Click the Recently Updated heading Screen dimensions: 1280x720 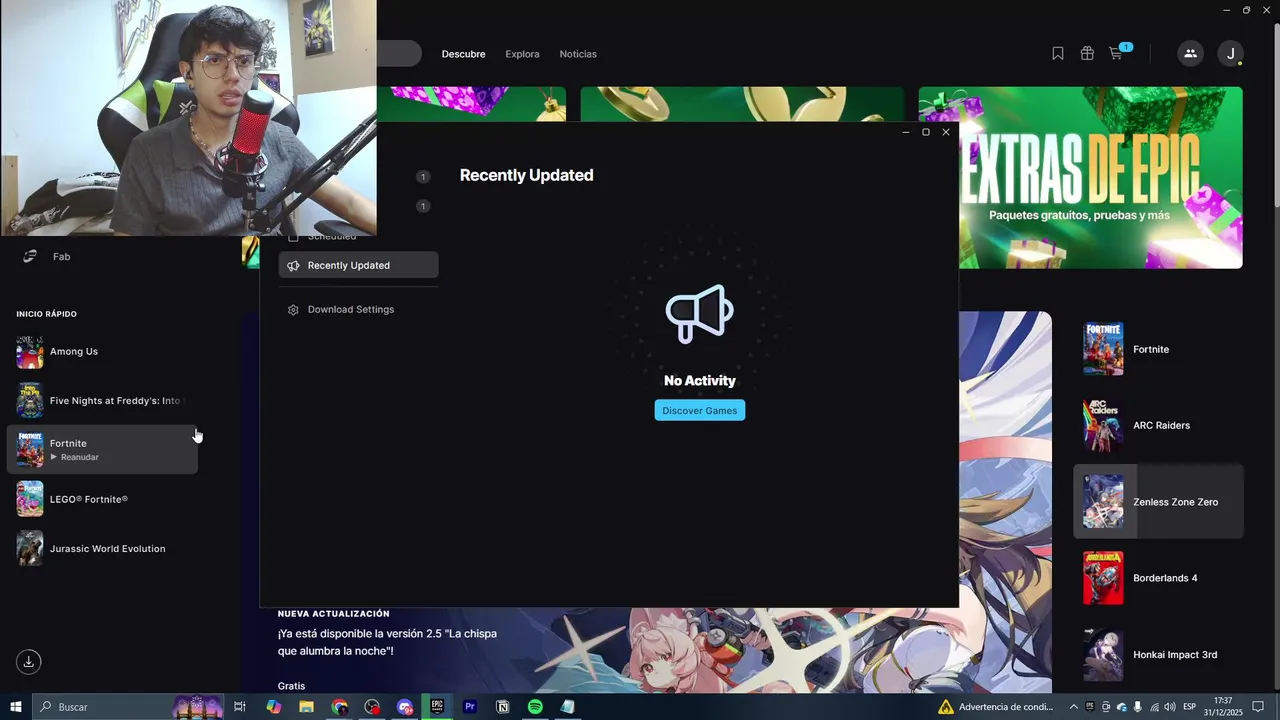[526, 175]
